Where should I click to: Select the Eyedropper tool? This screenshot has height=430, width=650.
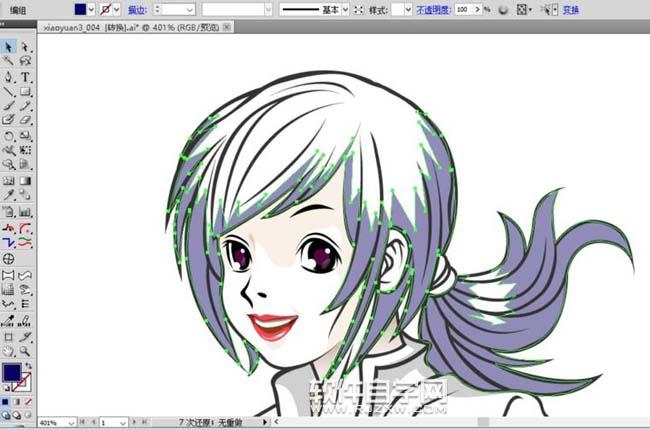(x=8, y=195)
